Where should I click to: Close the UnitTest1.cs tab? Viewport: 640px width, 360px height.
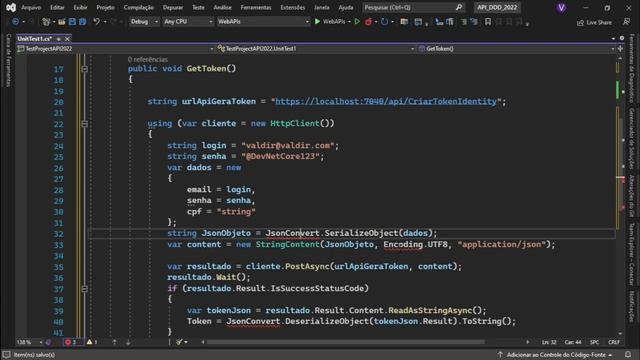pyautogui.click(x=67, y=39)
